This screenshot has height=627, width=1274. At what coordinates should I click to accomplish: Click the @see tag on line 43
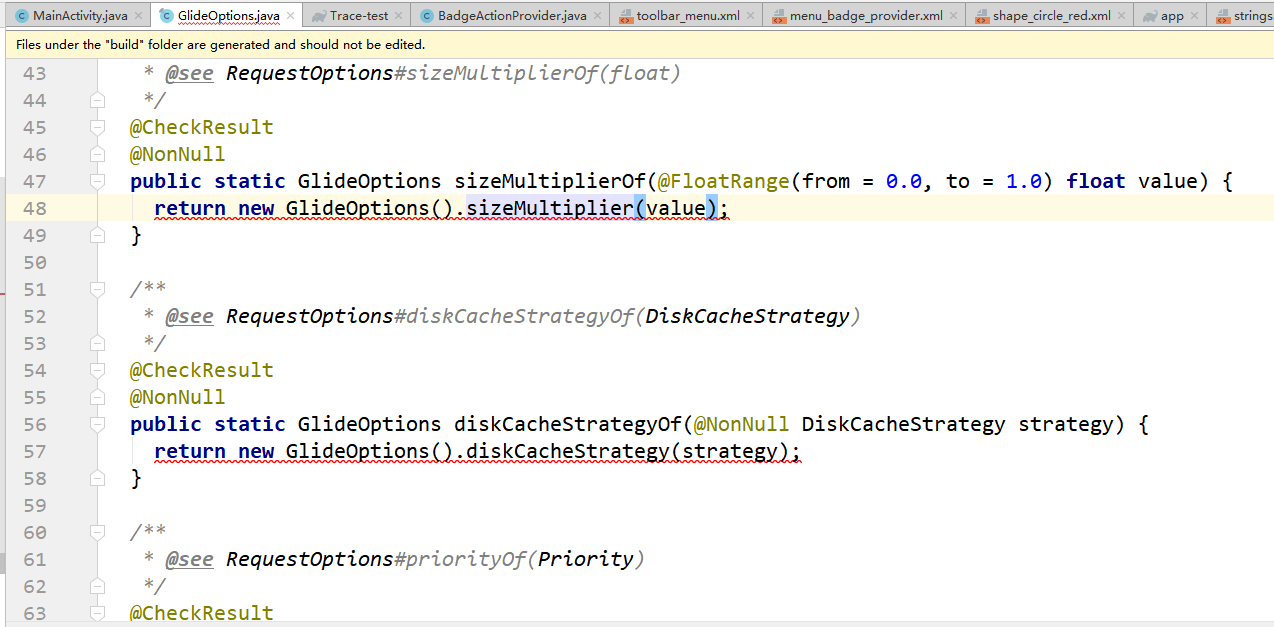pos(189,73)
